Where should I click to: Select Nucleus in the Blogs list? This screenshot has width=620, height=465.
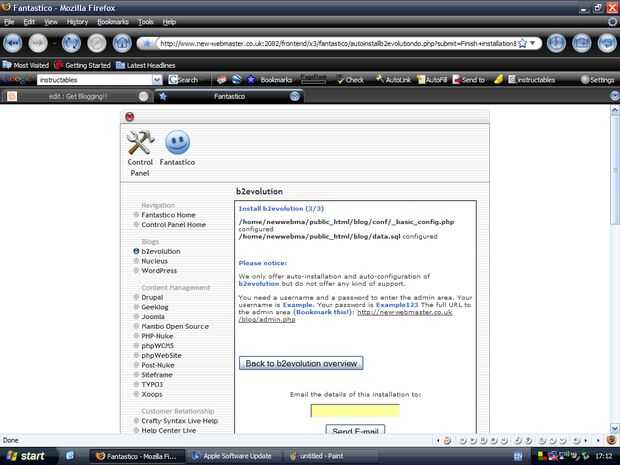[x=154, y=261]
